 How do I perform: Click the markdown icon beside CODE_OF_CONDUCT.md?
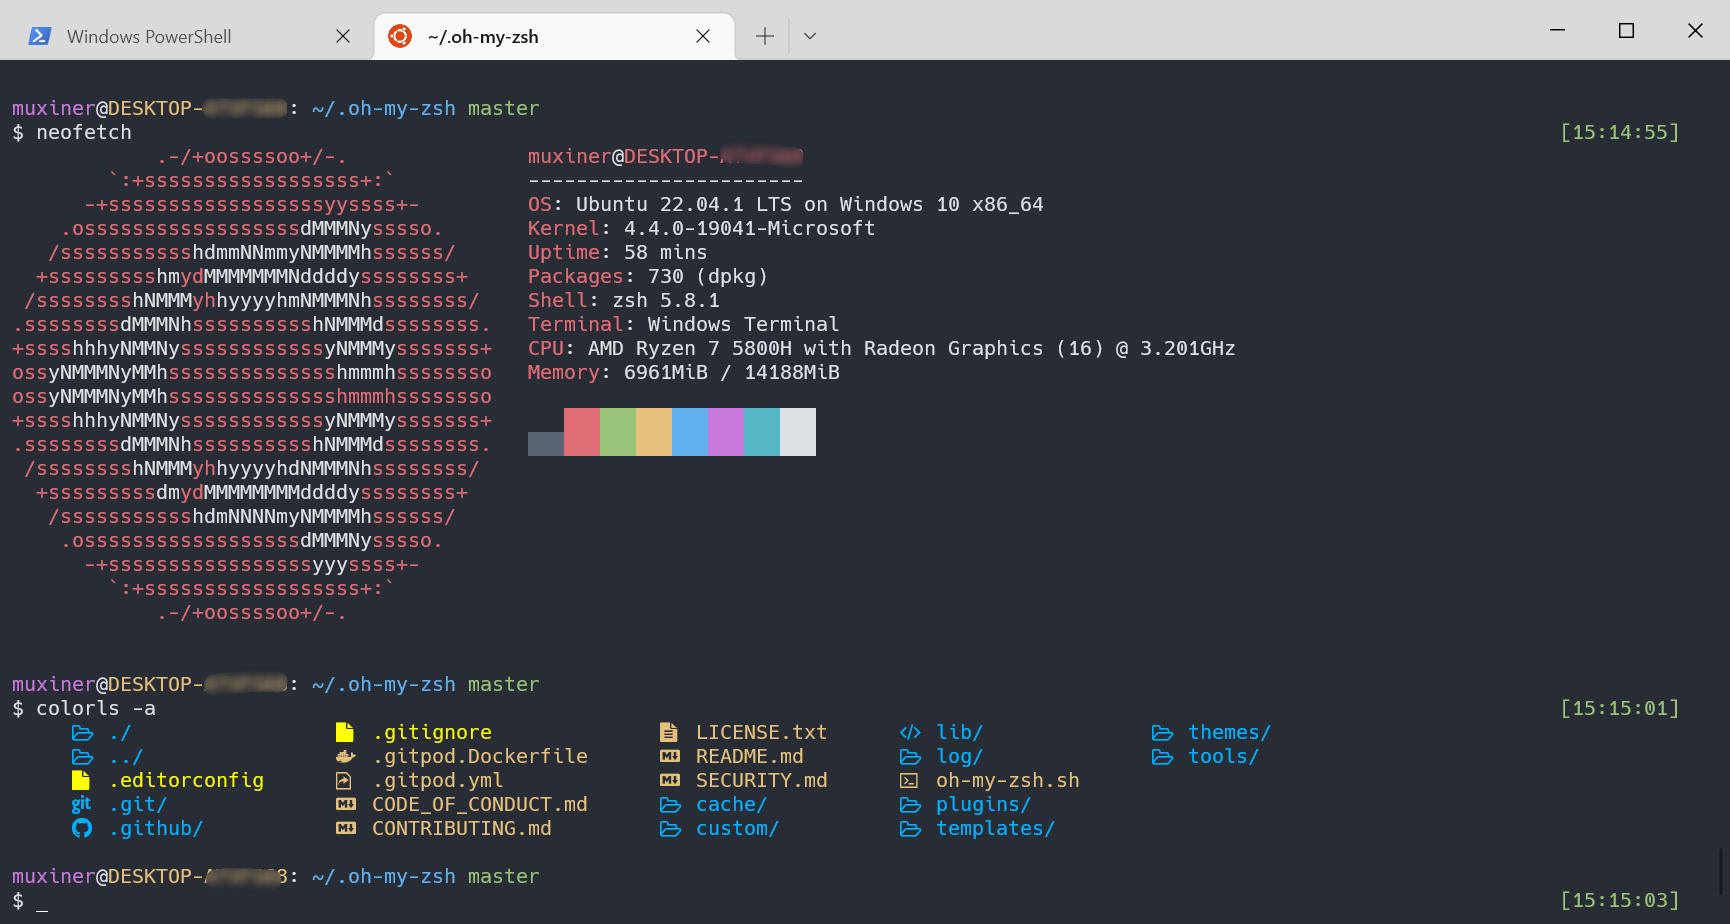point(346,804)
